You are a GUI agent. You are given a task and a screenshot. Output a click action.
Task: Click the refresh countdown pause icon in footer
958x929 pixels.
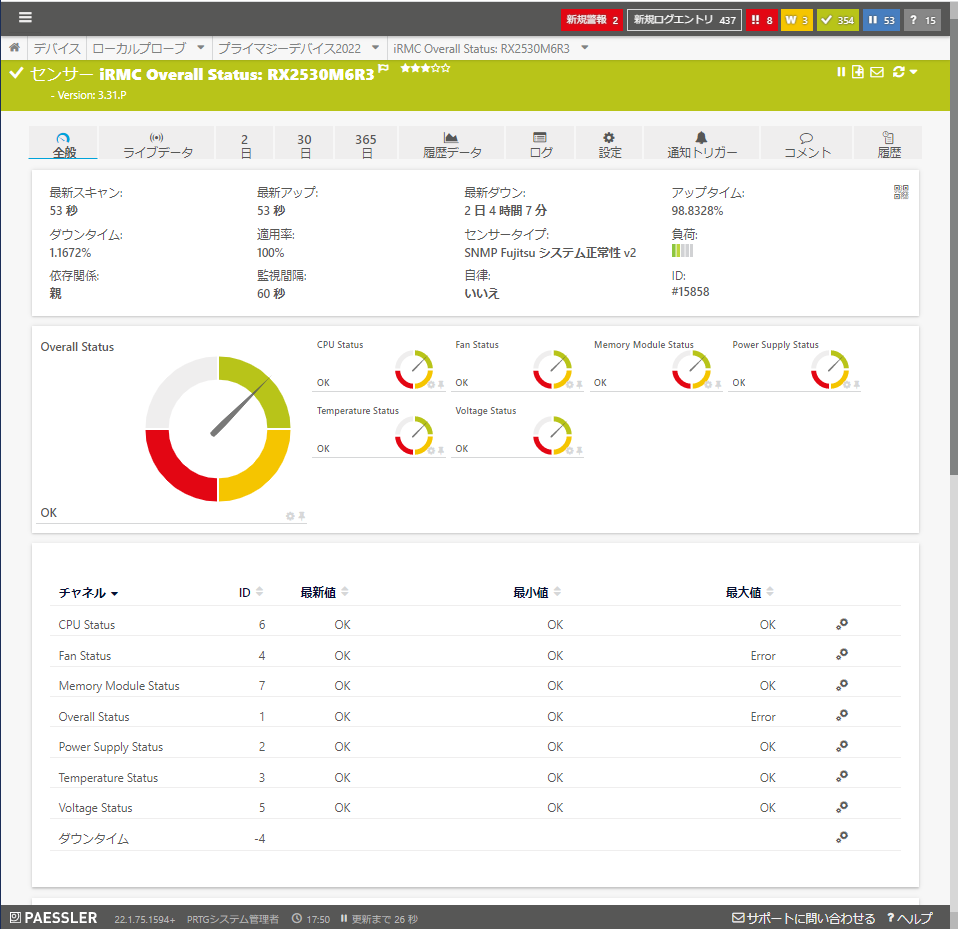click(344, 918)
